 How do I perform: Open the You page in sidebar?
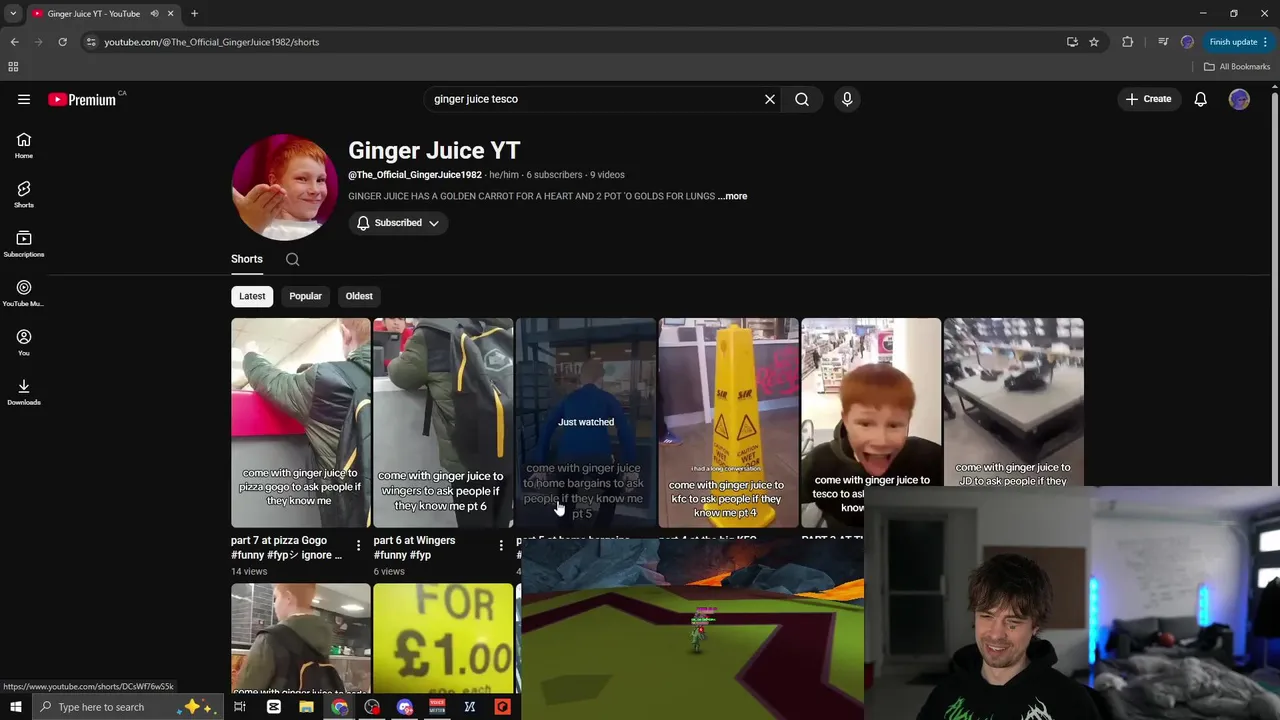click(24, 343)
